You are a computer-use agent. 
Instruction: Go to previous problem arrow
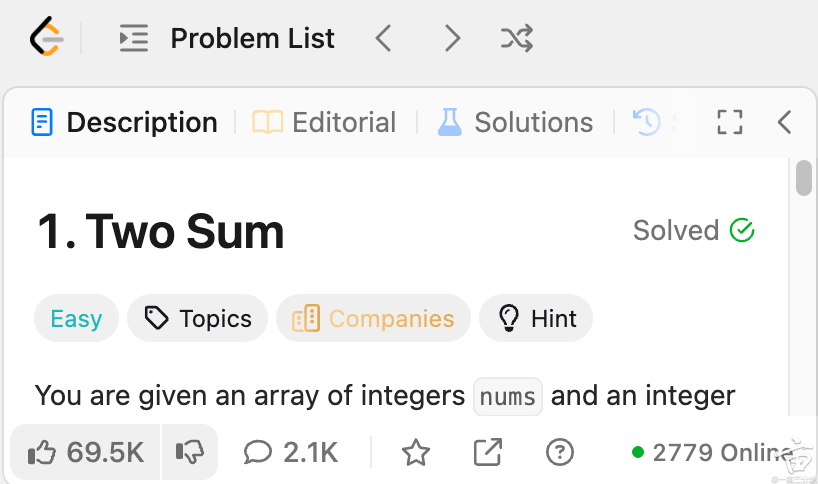(383, 38)
